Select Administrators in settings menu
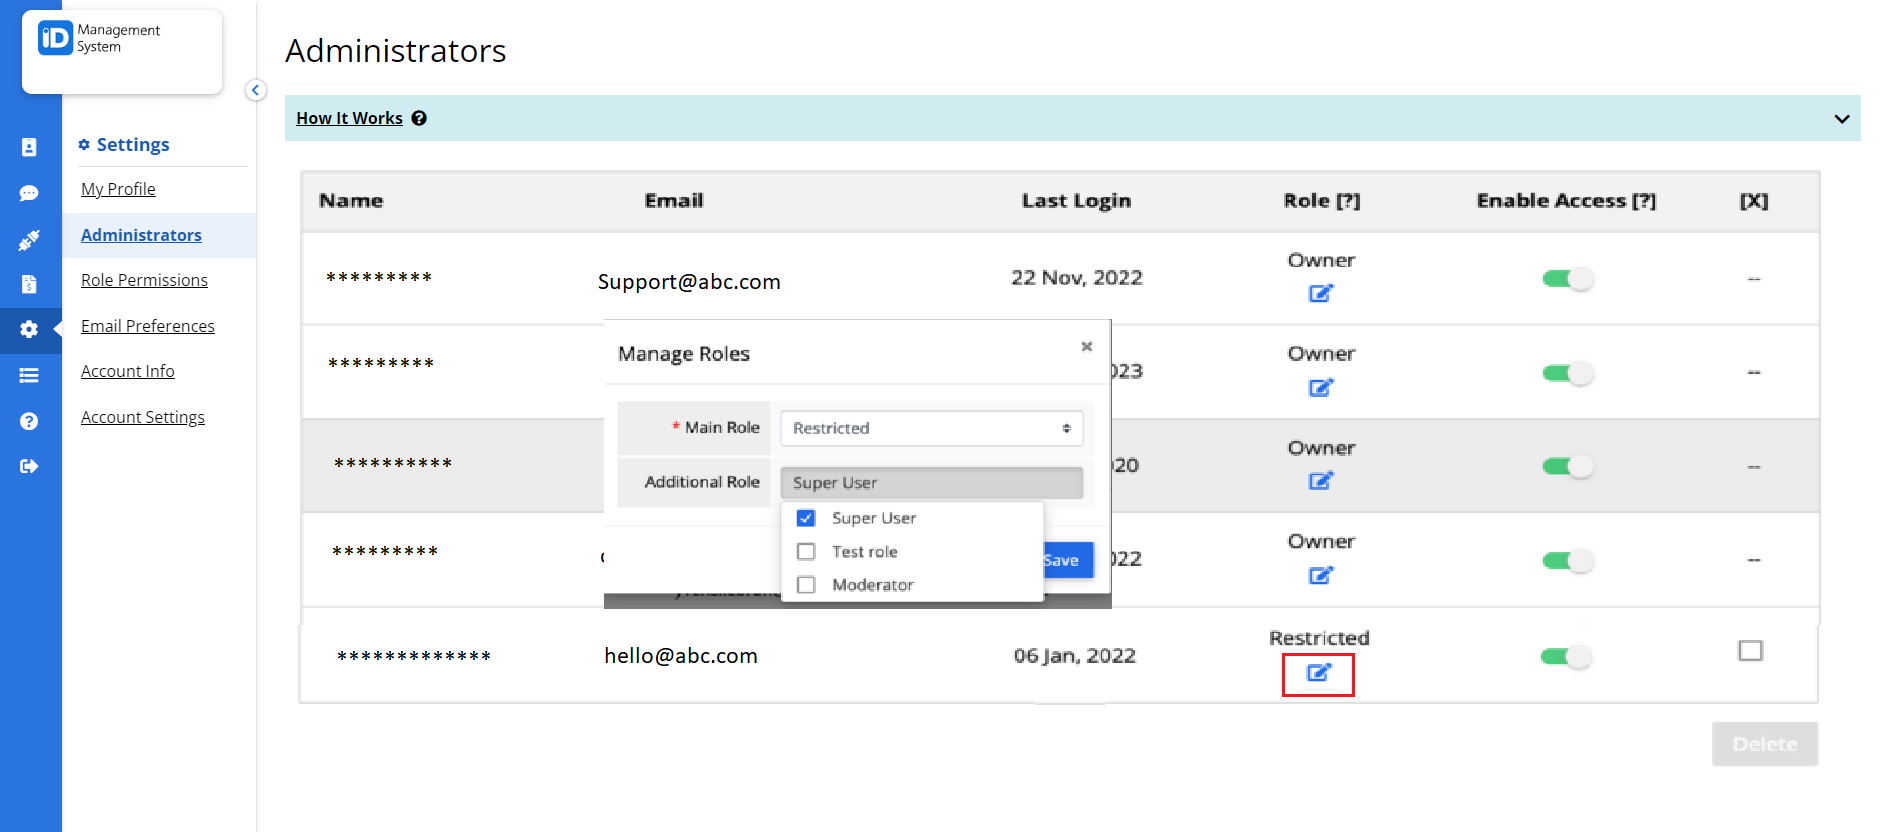Screen dimensions: 1882x832 pyautogui.click(x=141, y=235)
